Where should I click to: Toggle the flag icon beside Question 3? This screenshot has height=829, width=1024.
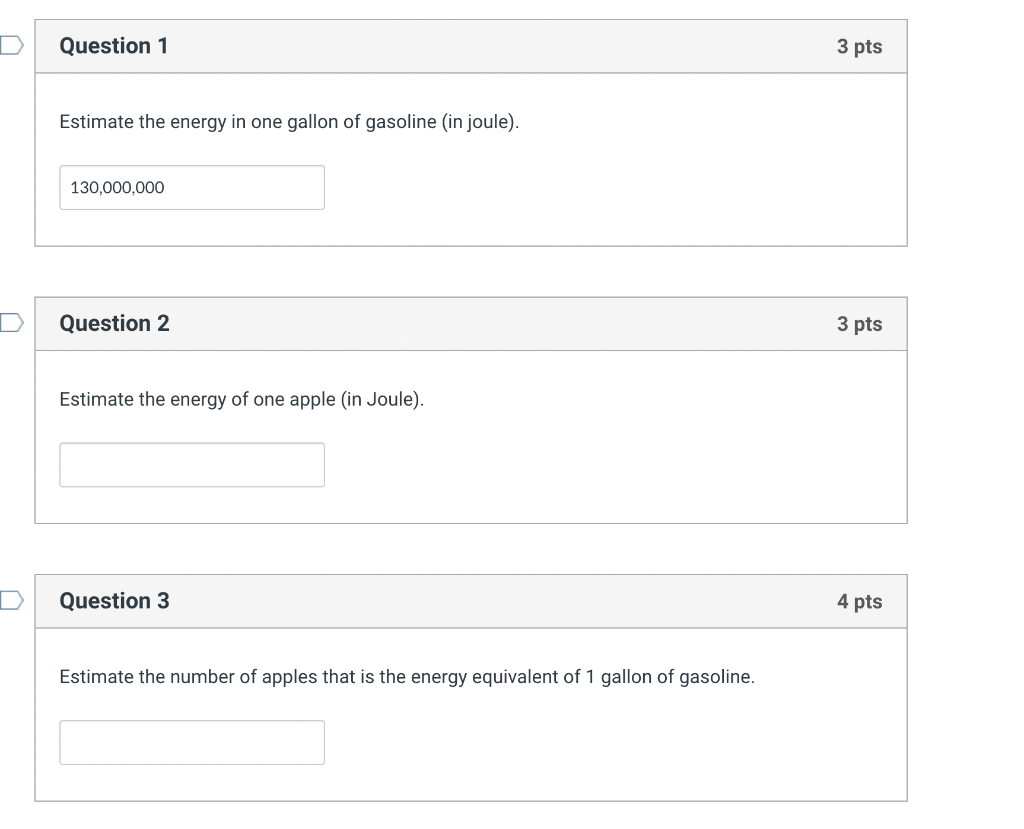[10, 600]
